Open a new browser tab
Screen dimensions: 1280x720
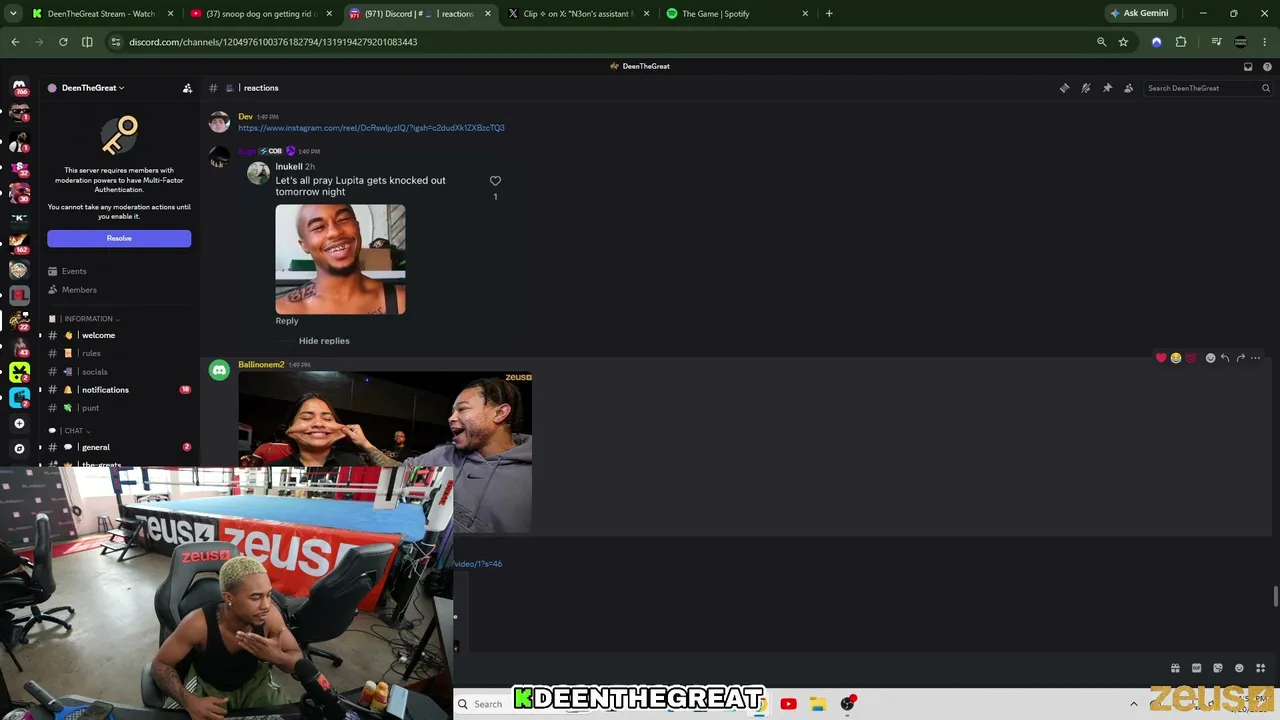(x=829, y=14)
